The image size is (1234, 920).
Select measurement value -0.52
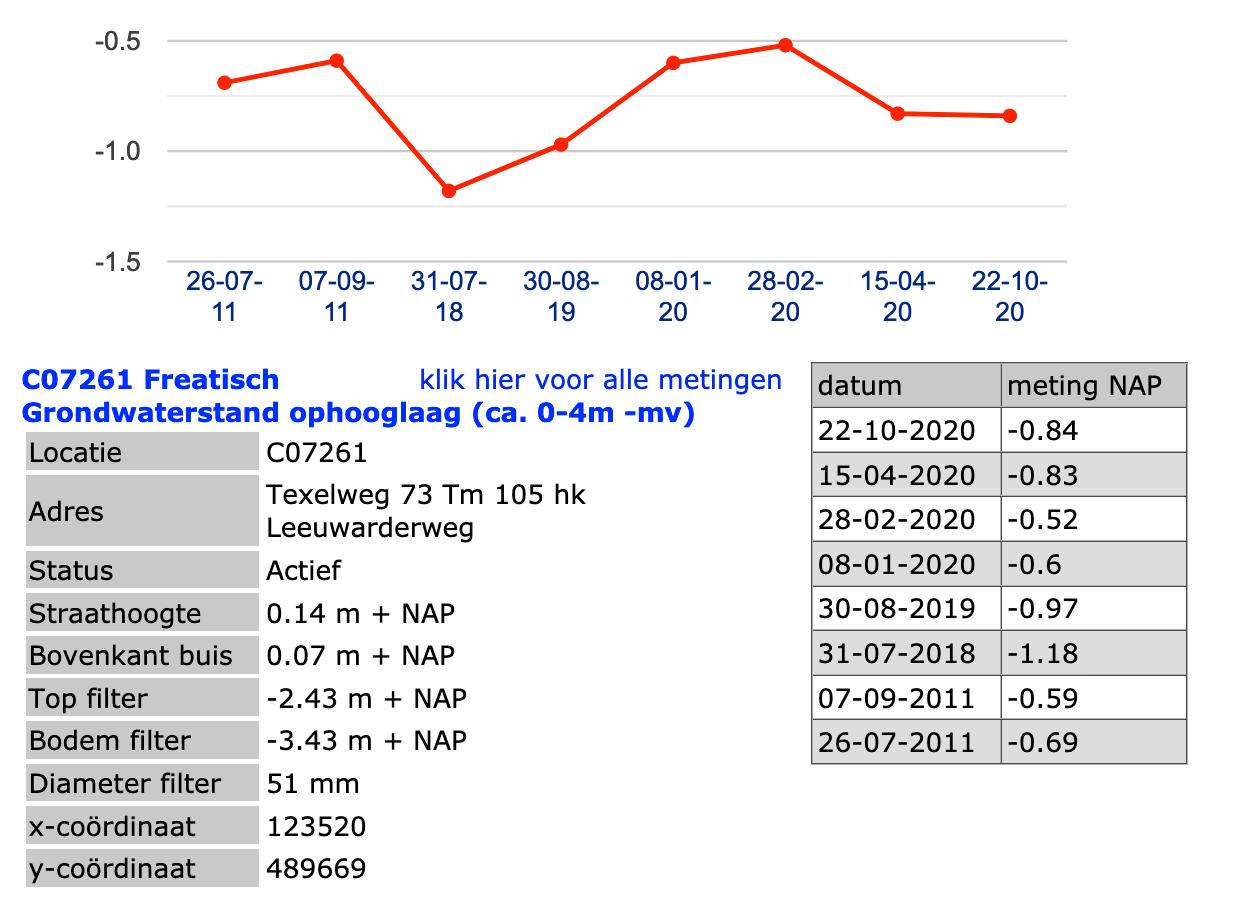pyautogui.click(x=1094, y=520)
